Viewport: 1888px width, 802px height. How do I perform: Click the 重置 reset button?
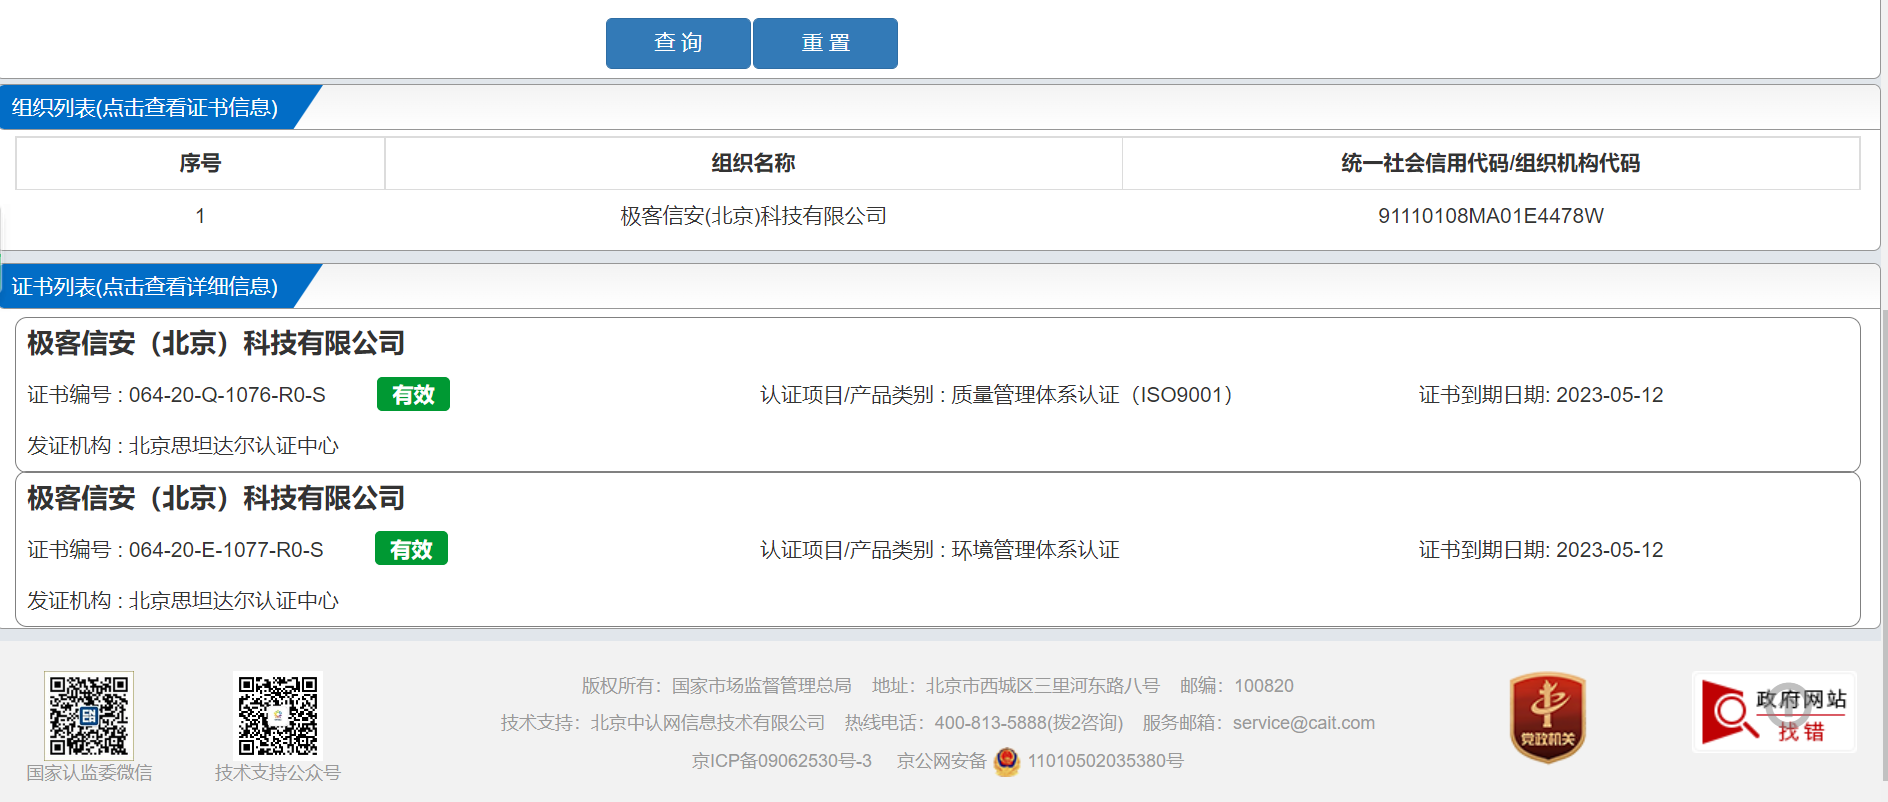(825, 43)
